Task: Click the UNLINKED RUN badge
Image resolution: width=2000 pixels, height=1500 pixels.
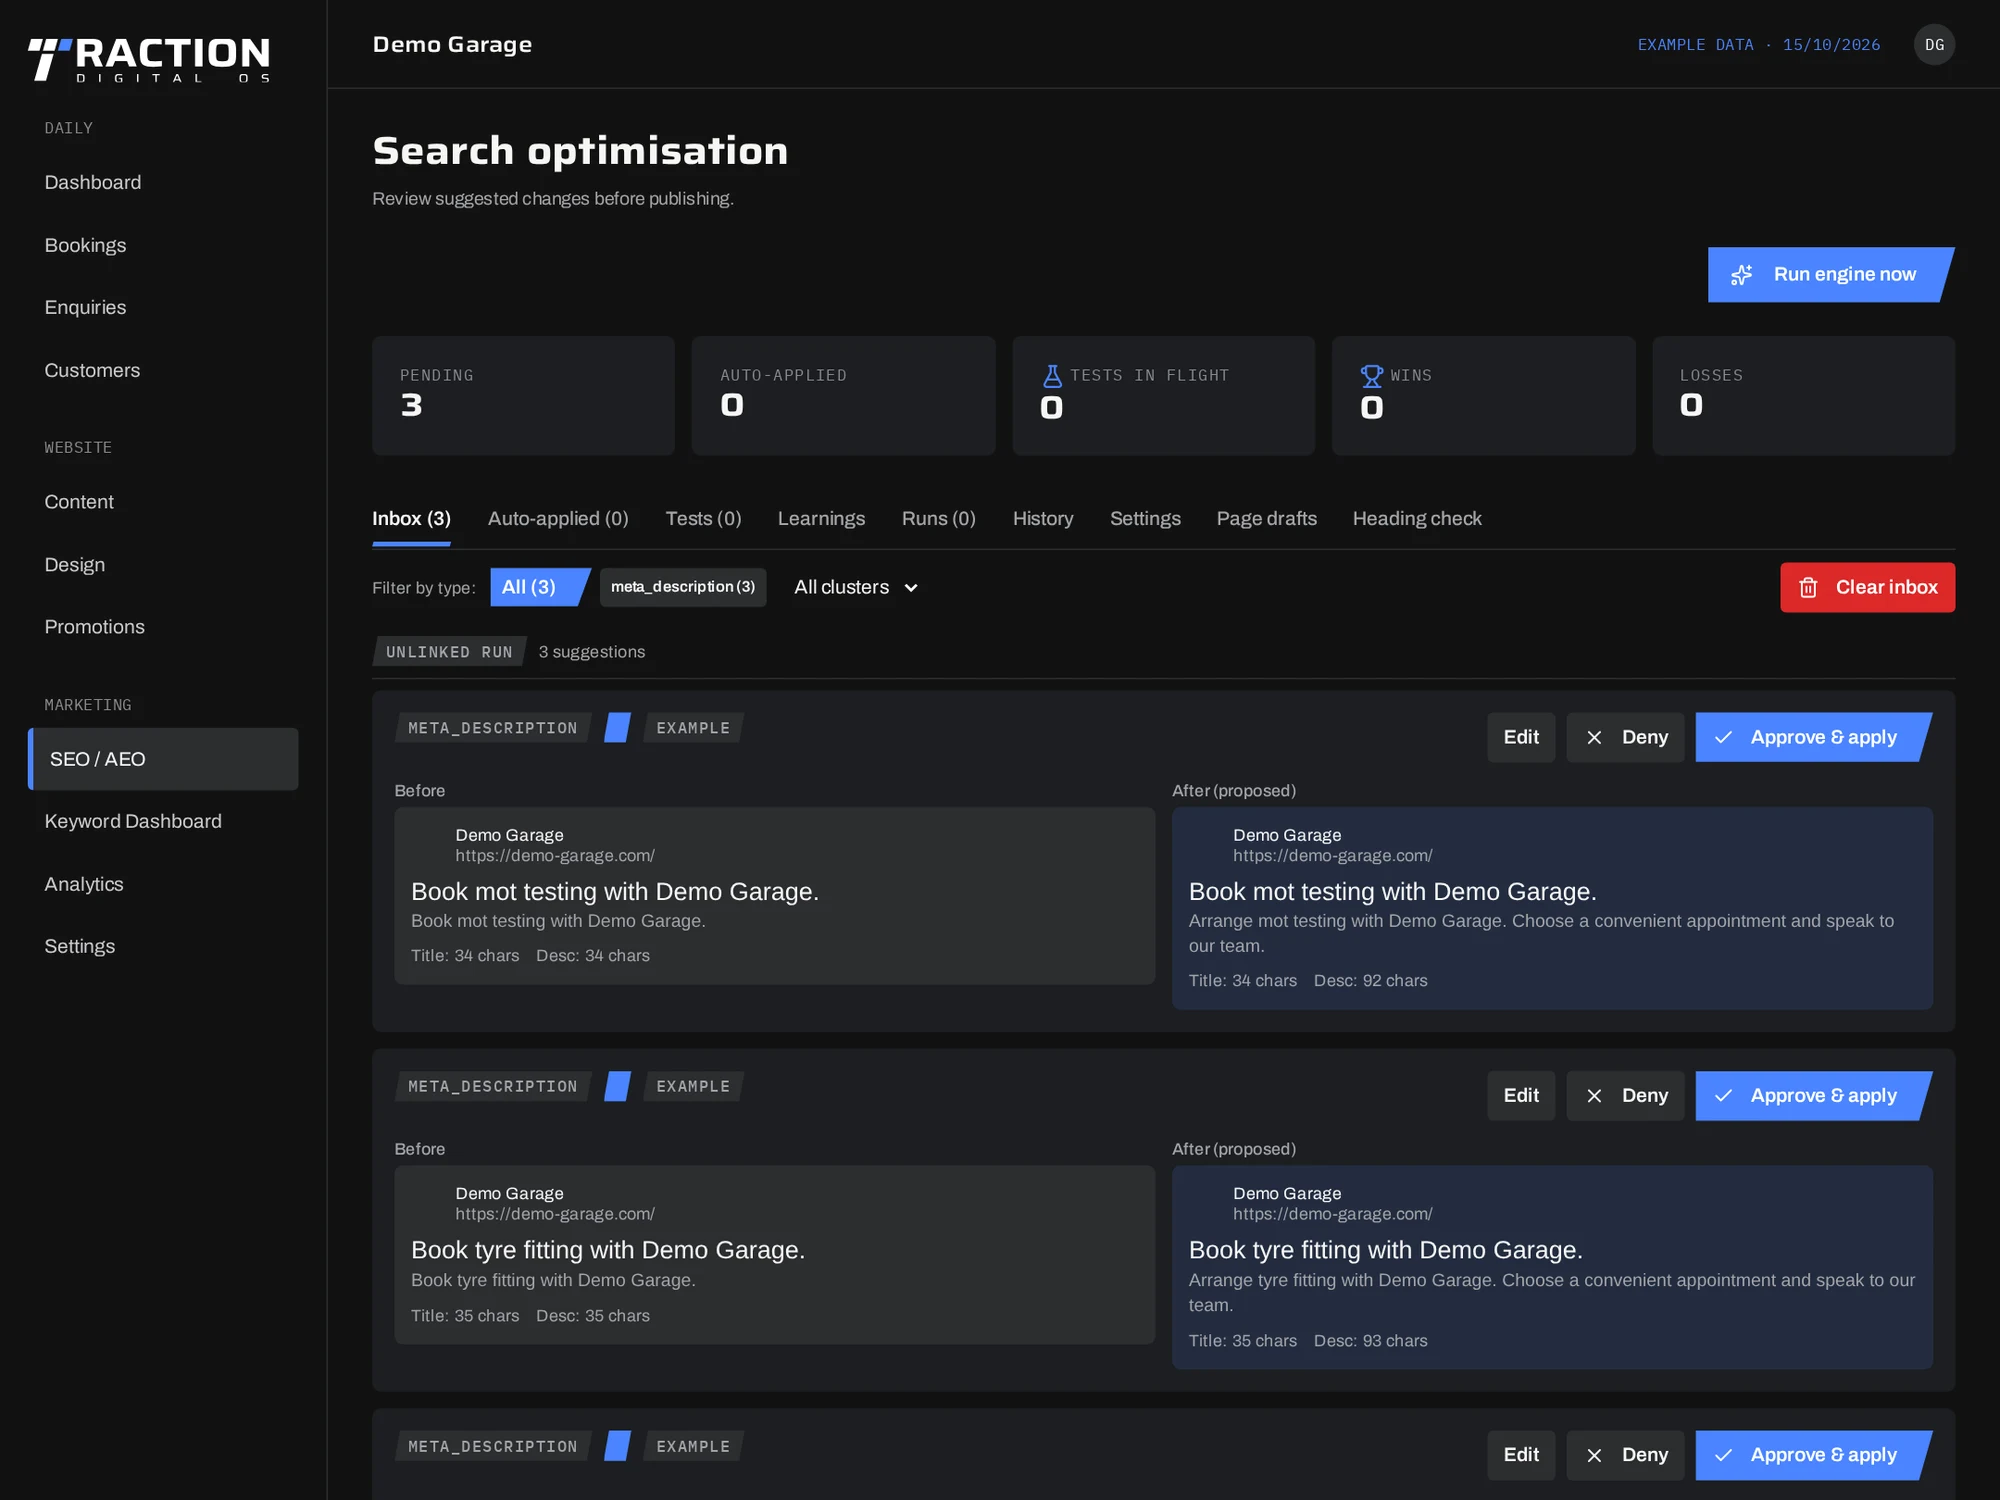Action: [449, 652]
